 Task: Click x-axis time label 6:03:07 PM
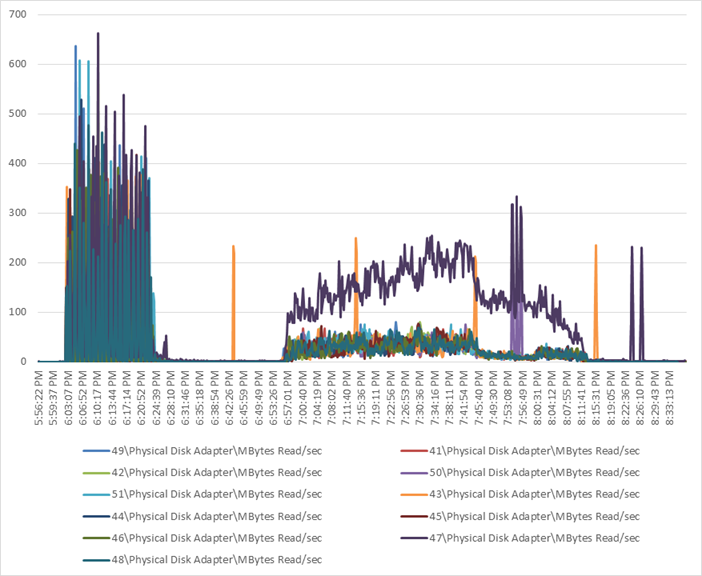[68, 398]
